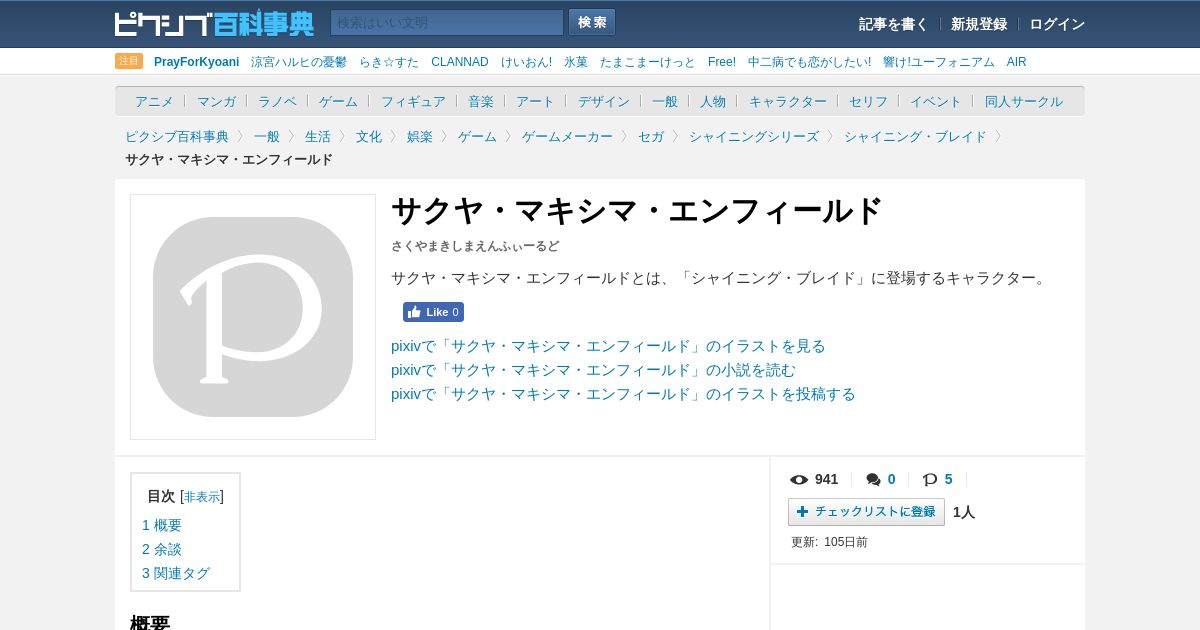Click the シャイニング・ブレイド breadcrumb link
This screenshot has height=630, width=1200.
(915, 136)
